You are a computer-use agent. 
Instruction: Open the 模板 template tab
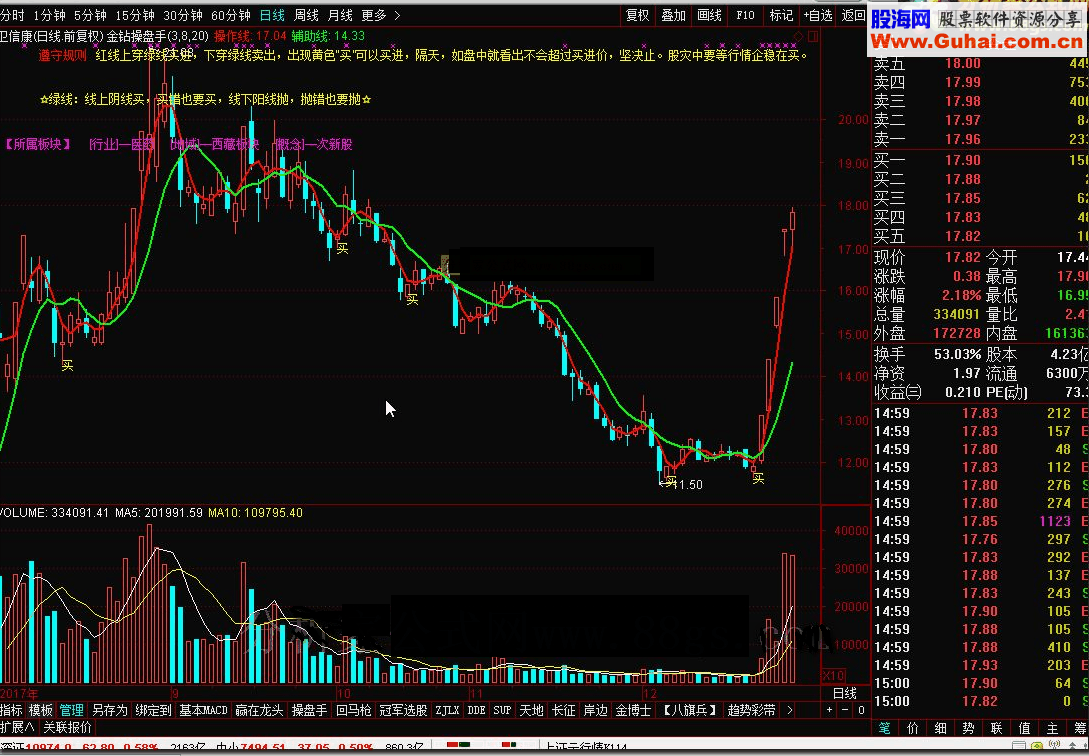(x=40, y=710)
